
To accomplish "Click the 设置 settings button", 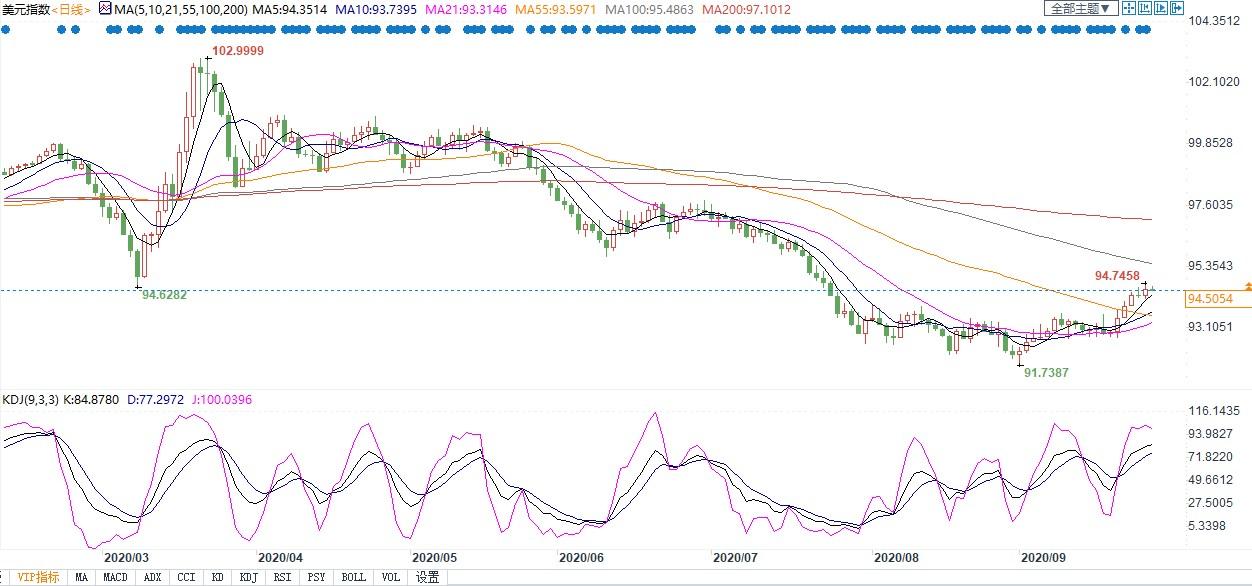I will 428,577.
